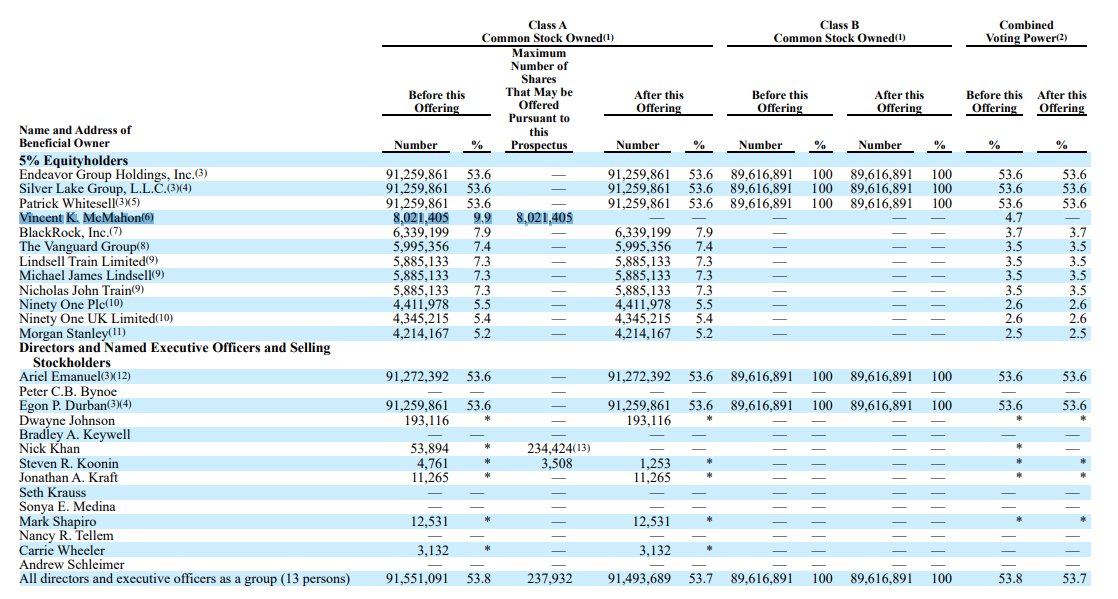
Task: Click the Ariel Emanuel row name
Action: coord(75,377)
